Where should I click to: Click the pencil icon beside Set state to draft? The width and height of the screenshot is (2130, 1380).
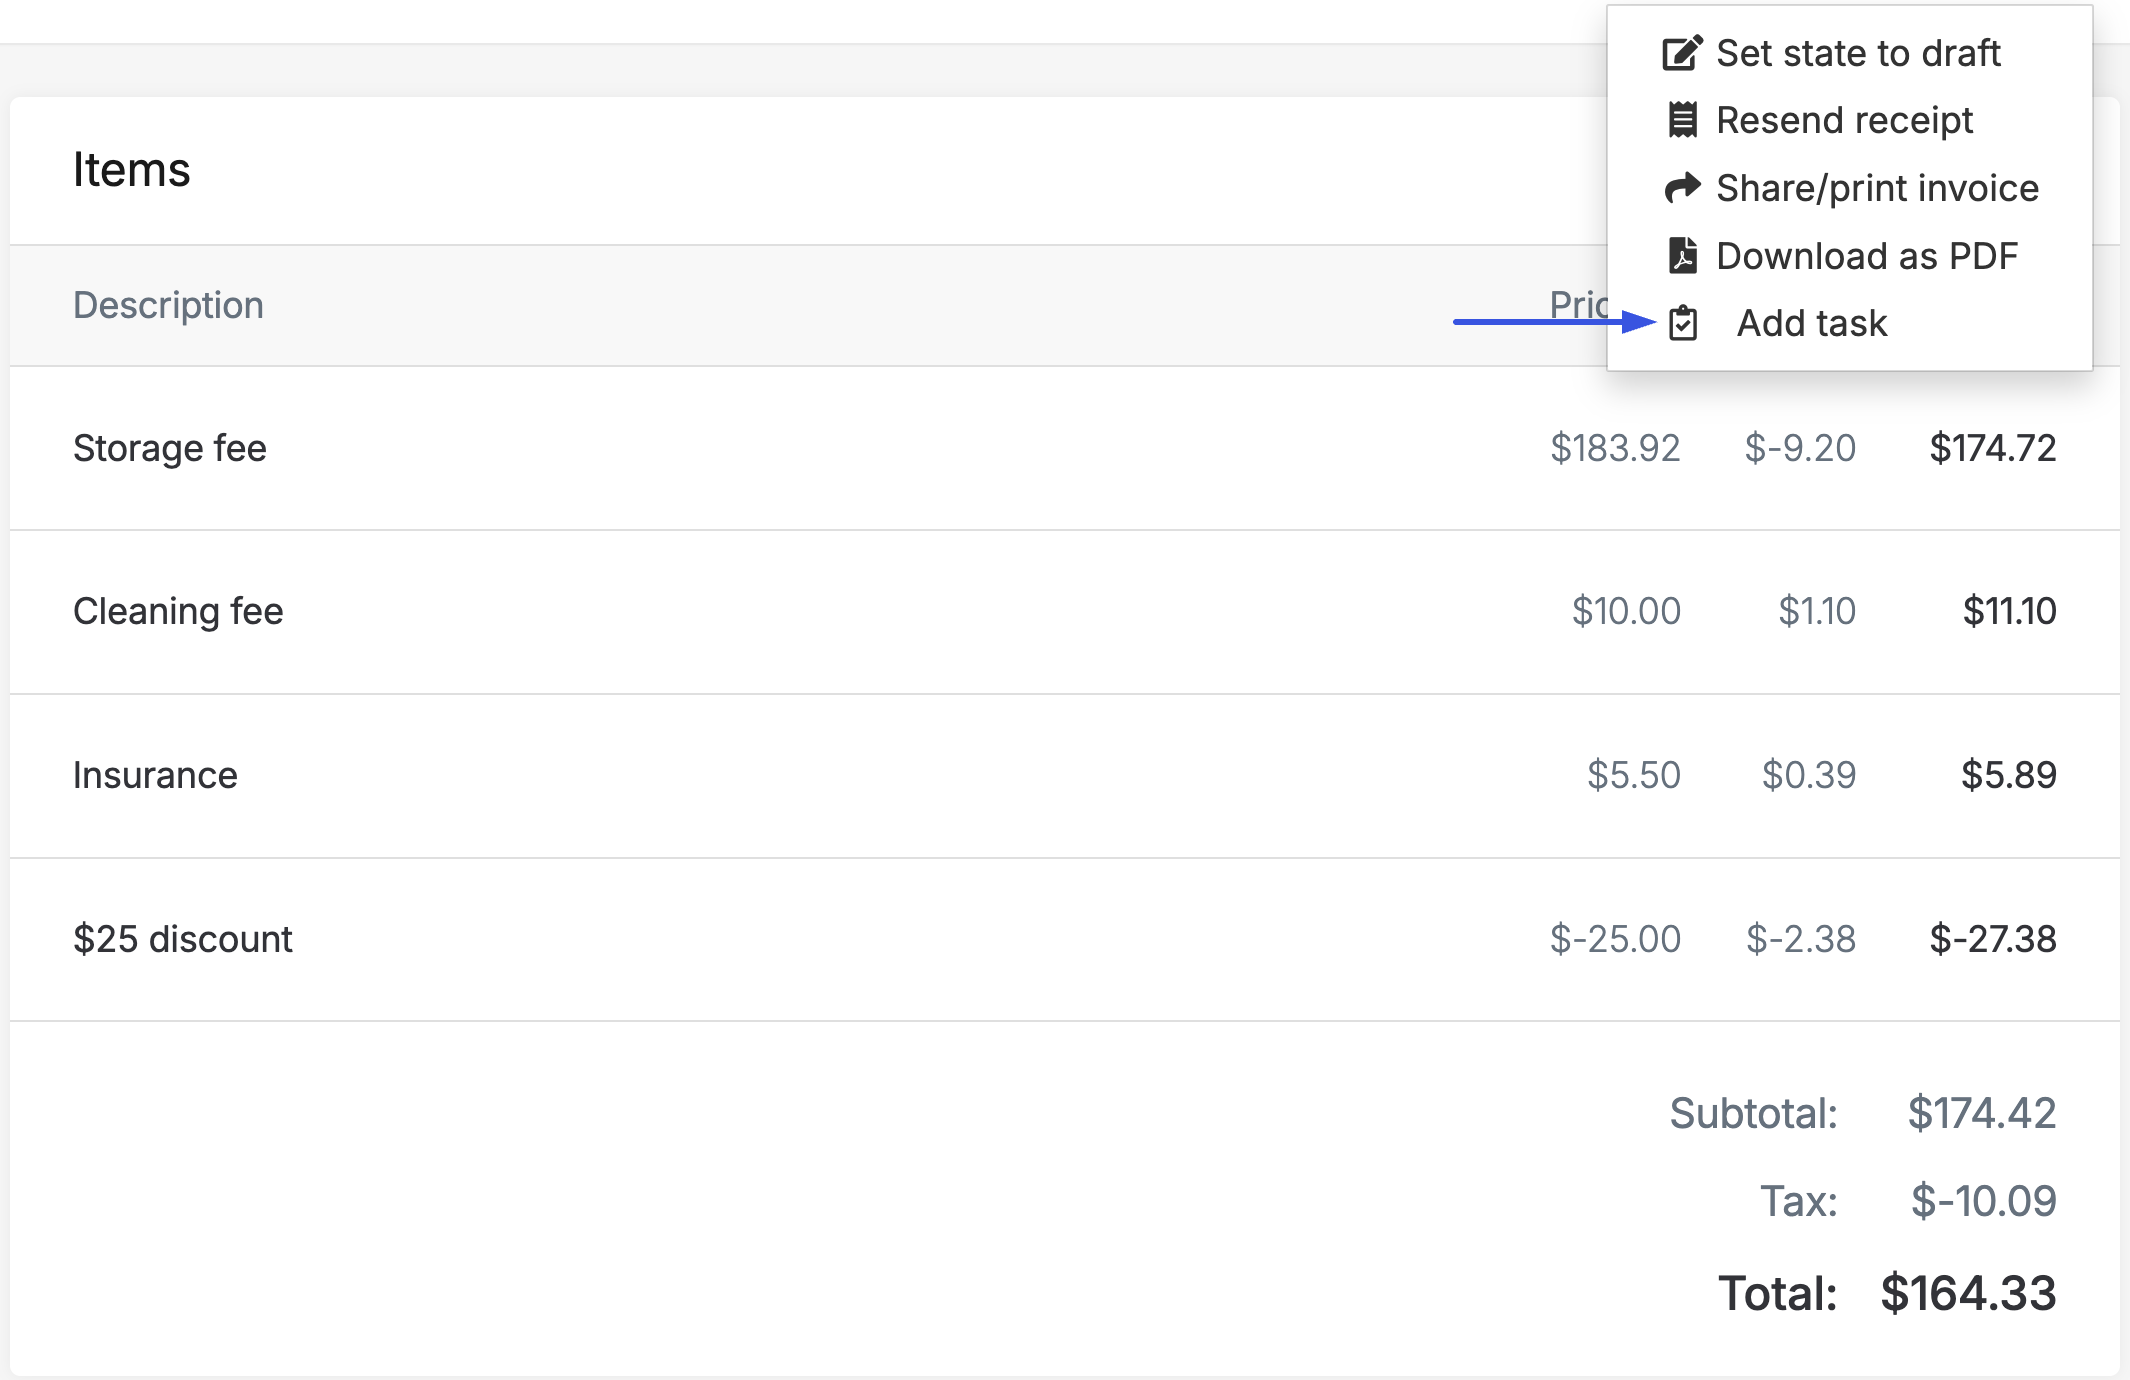[1682, 53]
